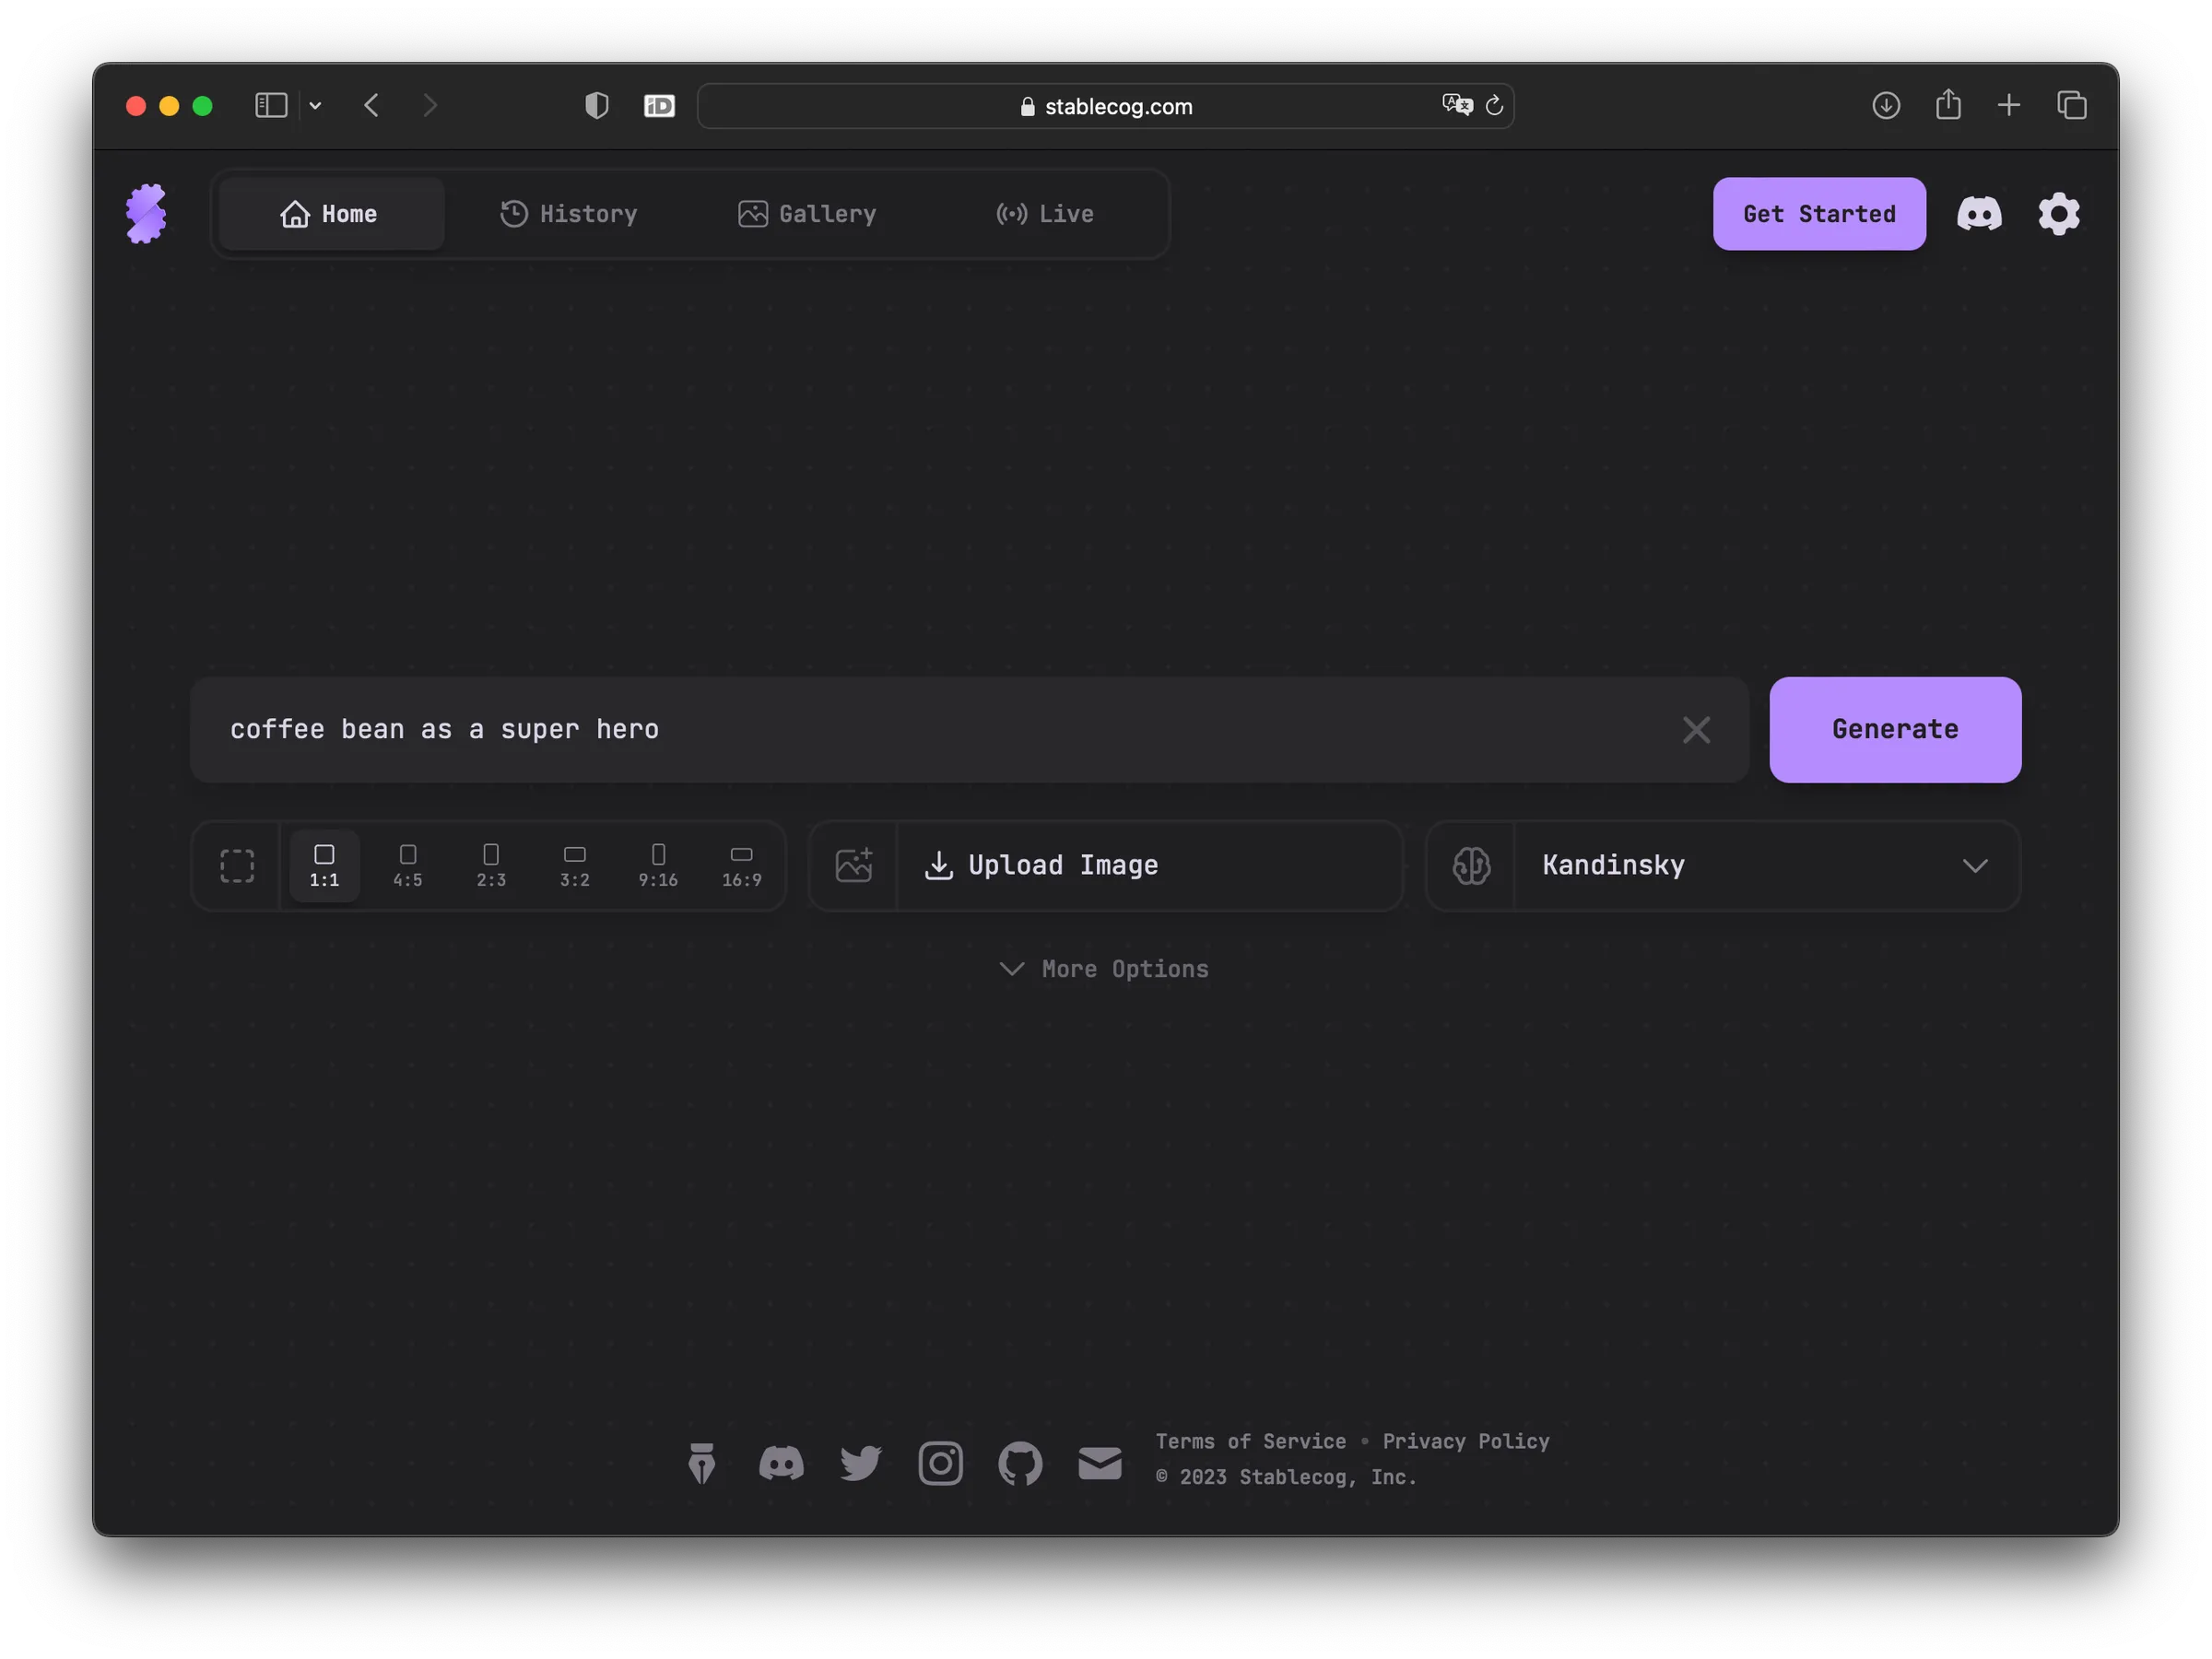Screen dimensions: 2212x1659
Task: Open Discord via the header icon
Action: [x=1979, y=214]
